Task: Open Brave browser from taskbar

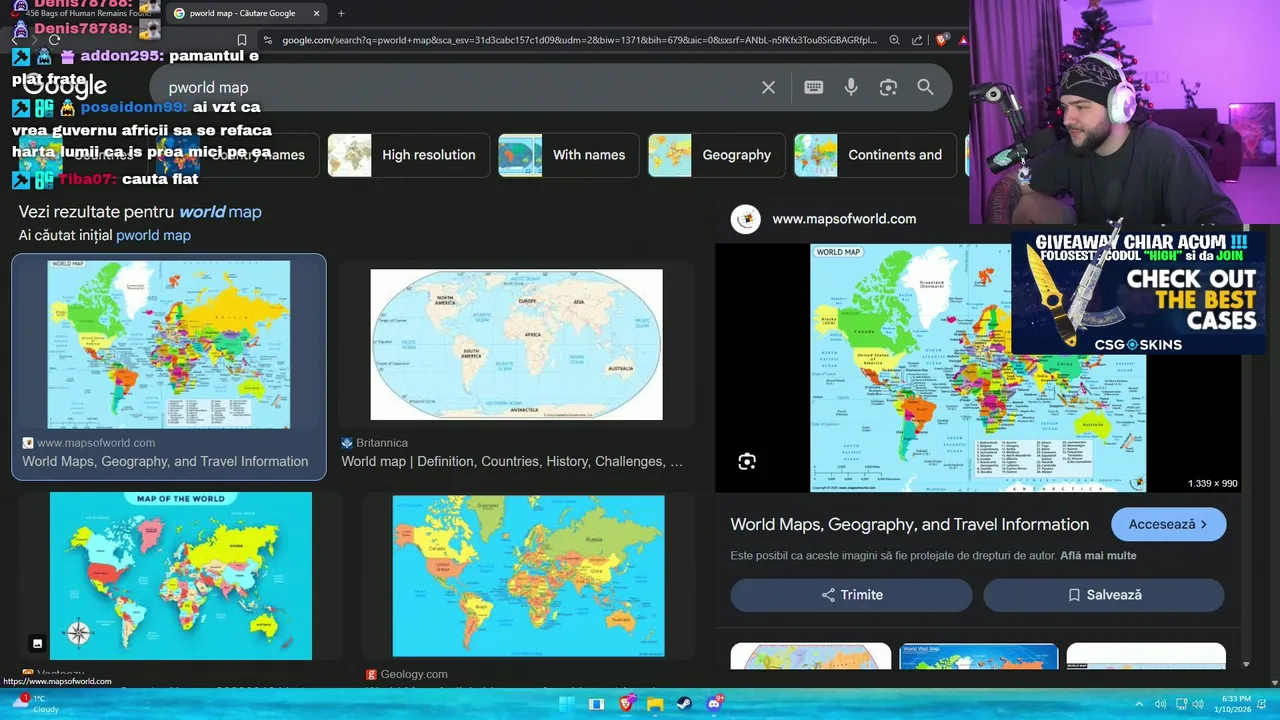Action: pos(626,704)
